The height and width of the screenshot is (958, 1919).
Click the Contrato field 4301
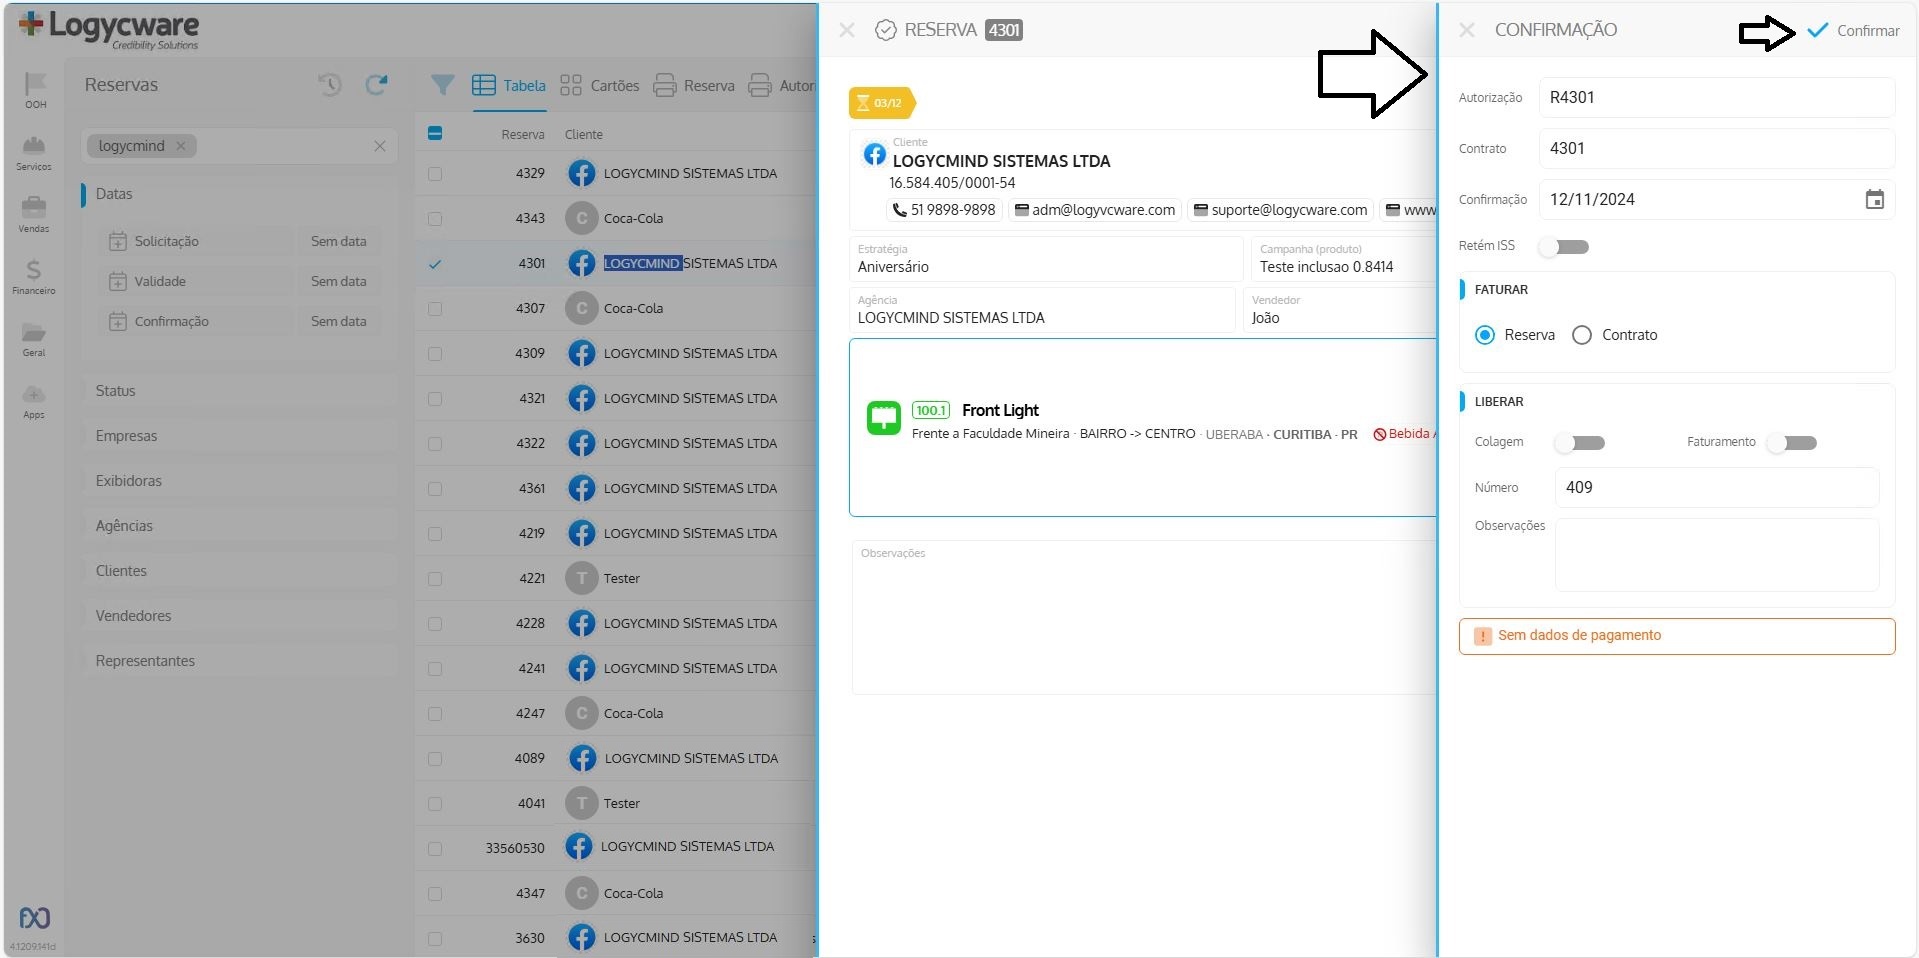[x=1716, y=148]
